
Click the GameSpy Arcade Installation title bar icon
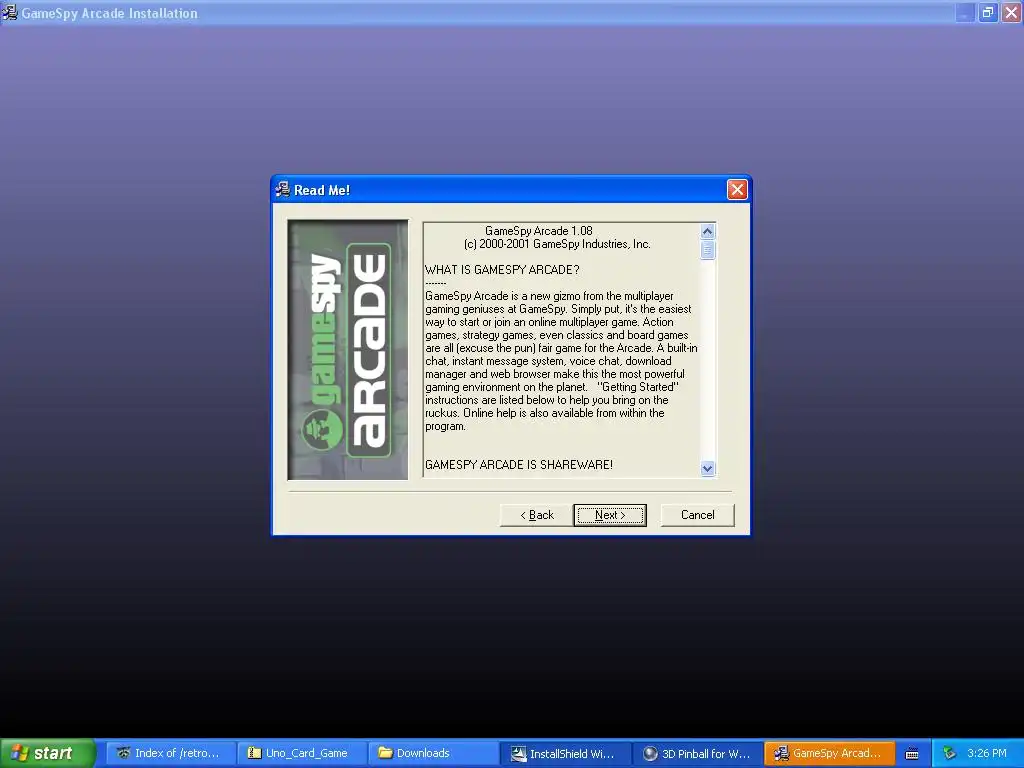click(x=10, y=12)
